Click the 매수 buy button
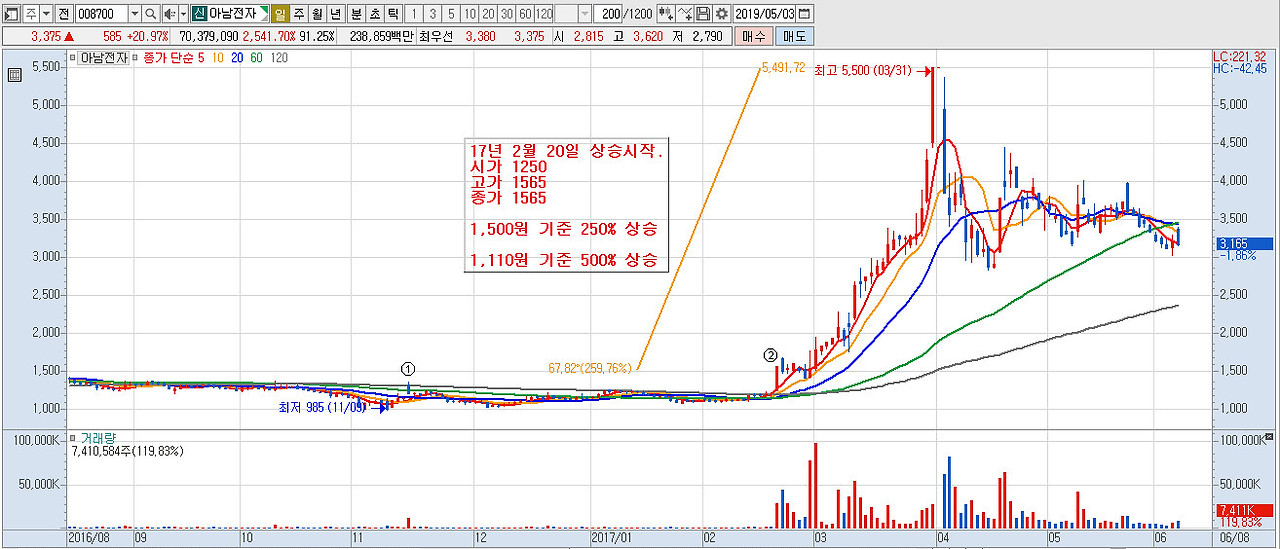Screen dimensions: 1280x549 click(753, 36)
